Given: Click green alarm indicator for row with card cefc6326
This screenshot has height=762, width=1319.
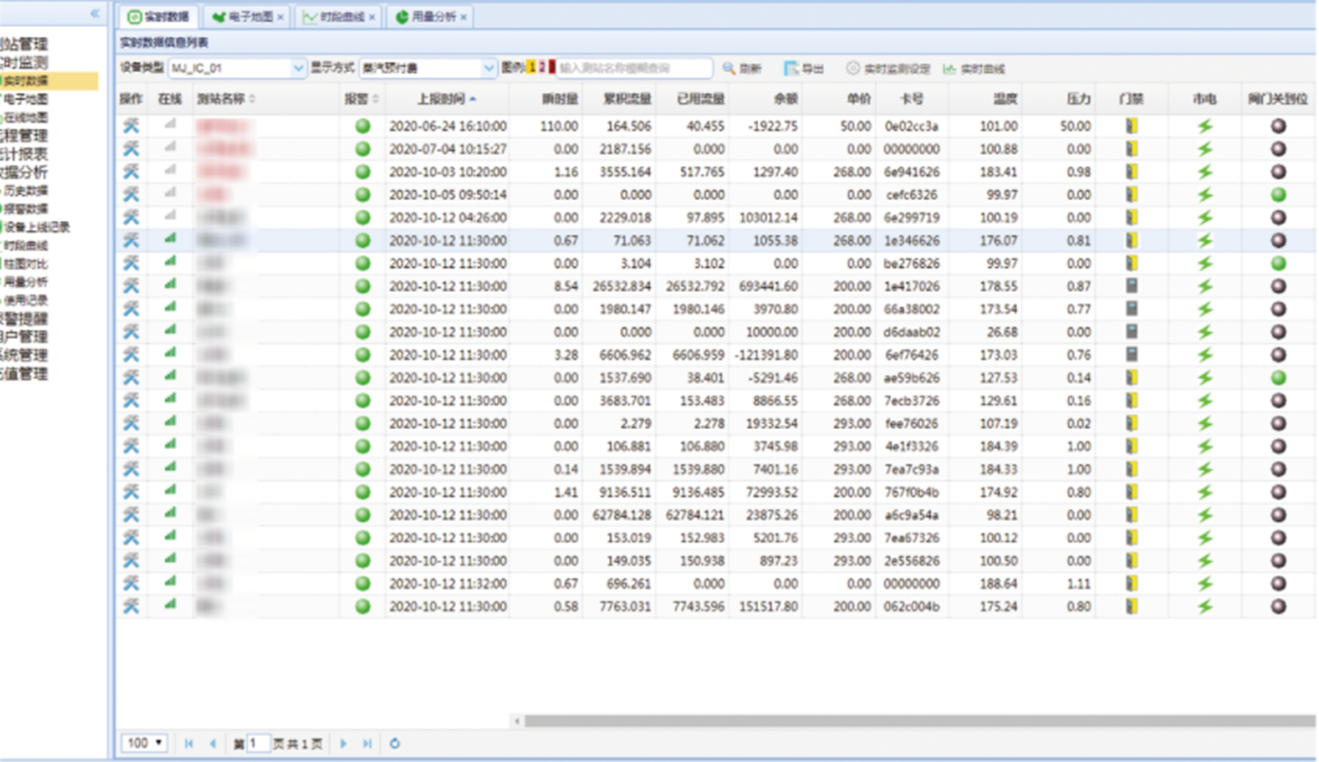Looking at the screenshot, I should [363, 195].
